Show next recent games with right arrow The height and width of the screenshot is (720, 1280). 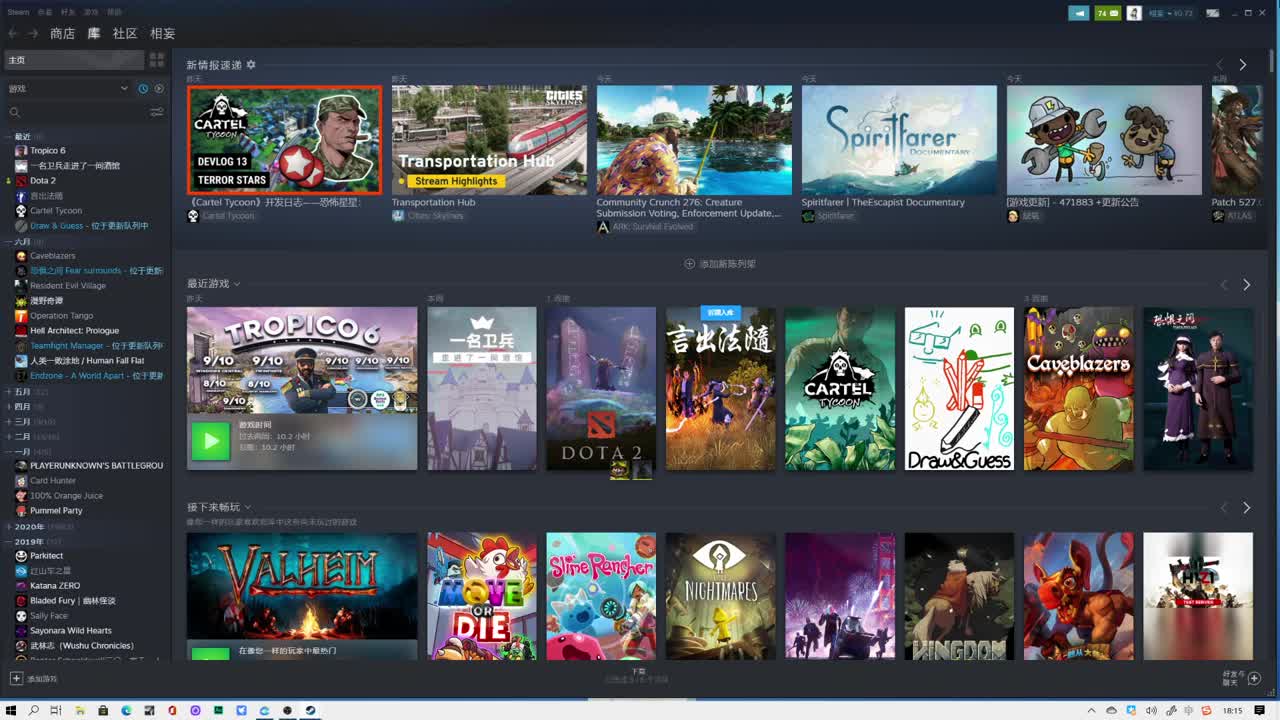tap(1246, 285)
